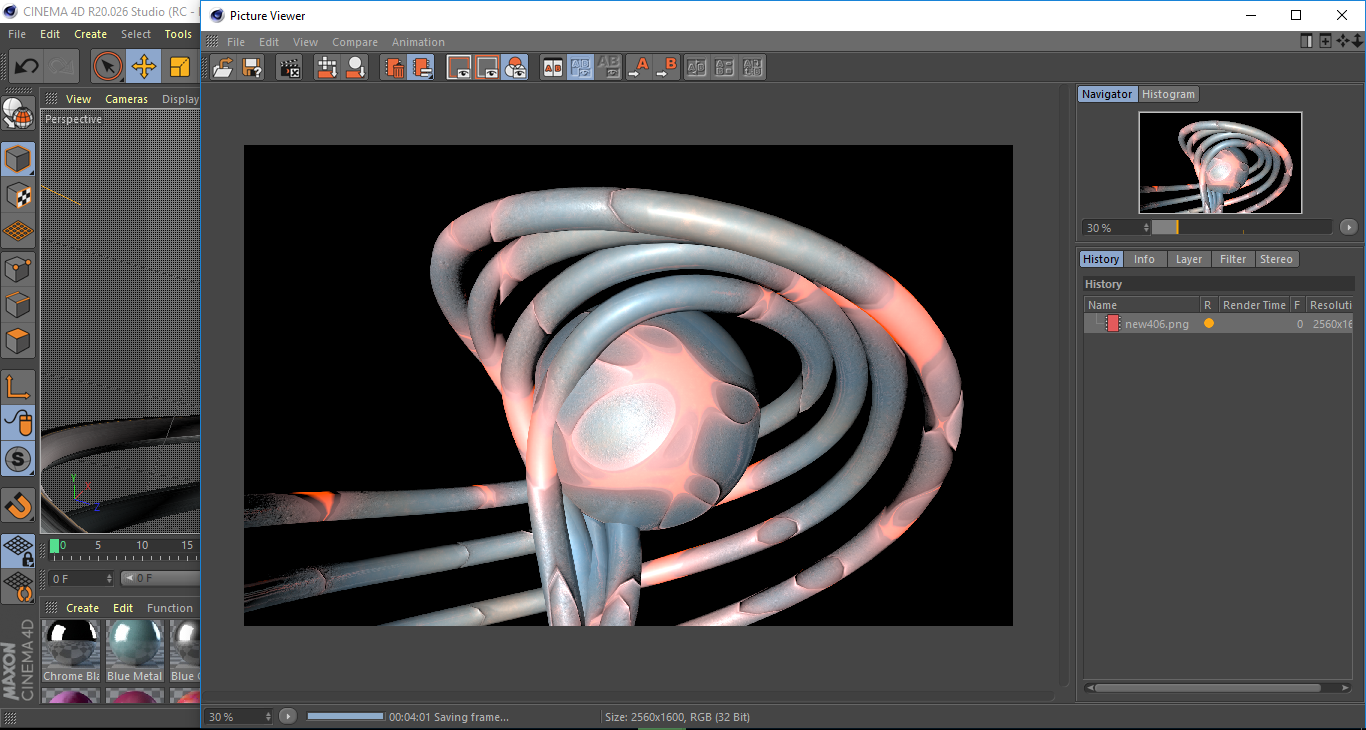
Task: Switch to Histogram tab
Action: click(1168, 94)
